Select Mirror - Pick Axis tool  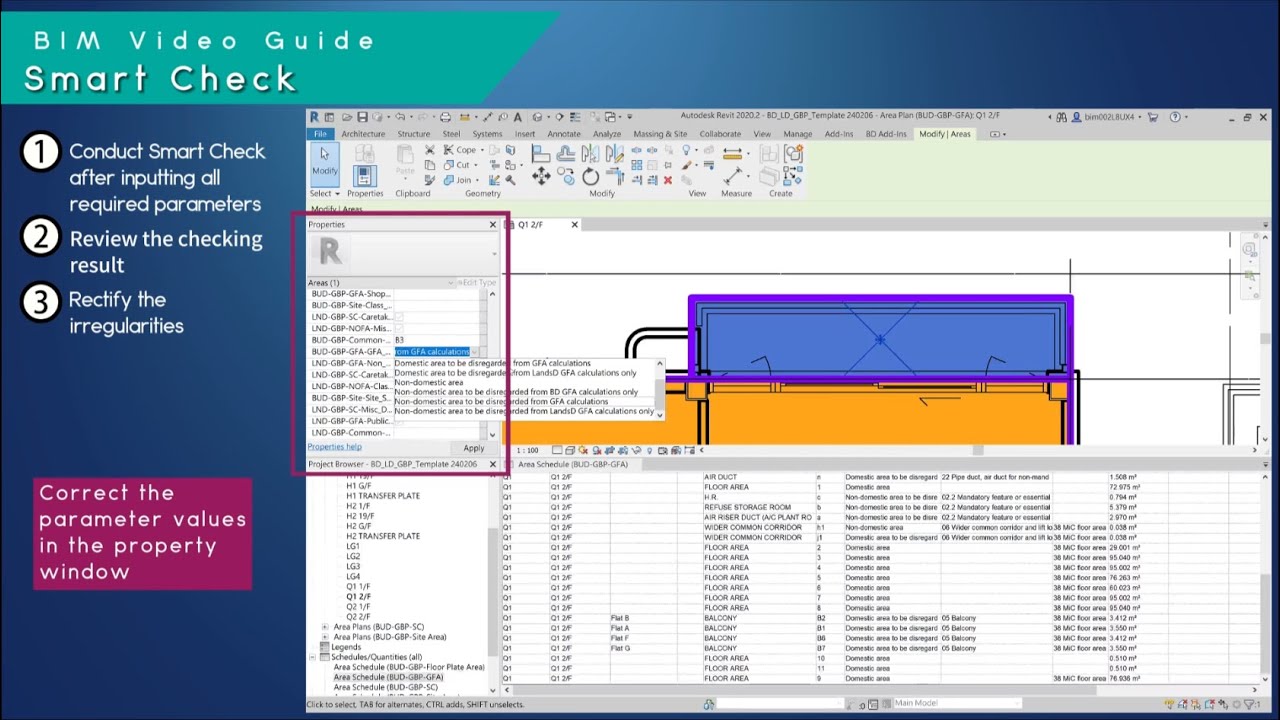click(x=590, y=153)
